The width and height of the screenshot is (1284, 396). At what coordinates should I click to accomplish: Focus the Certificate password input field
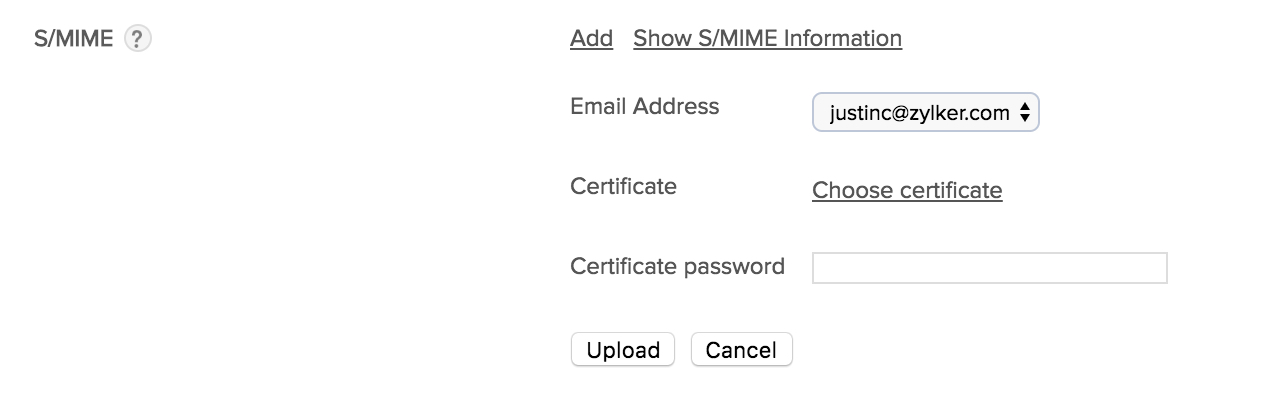point(990,268)
